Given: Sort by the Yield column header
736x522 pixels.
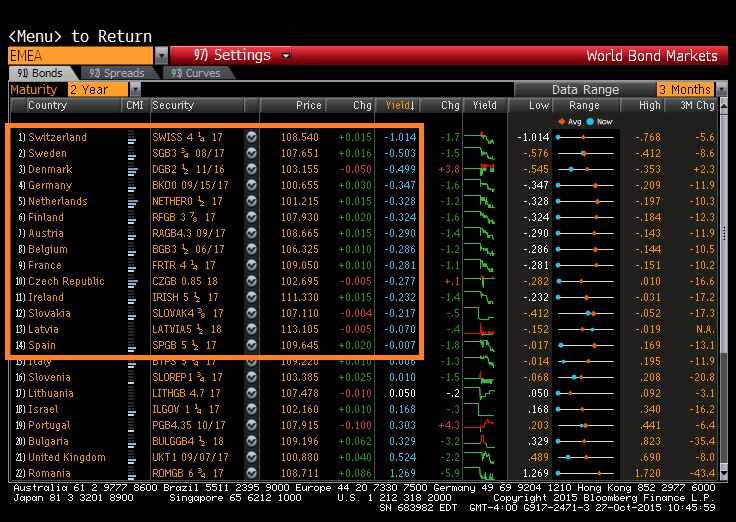Looking at the screenshot, I should 400,105.
